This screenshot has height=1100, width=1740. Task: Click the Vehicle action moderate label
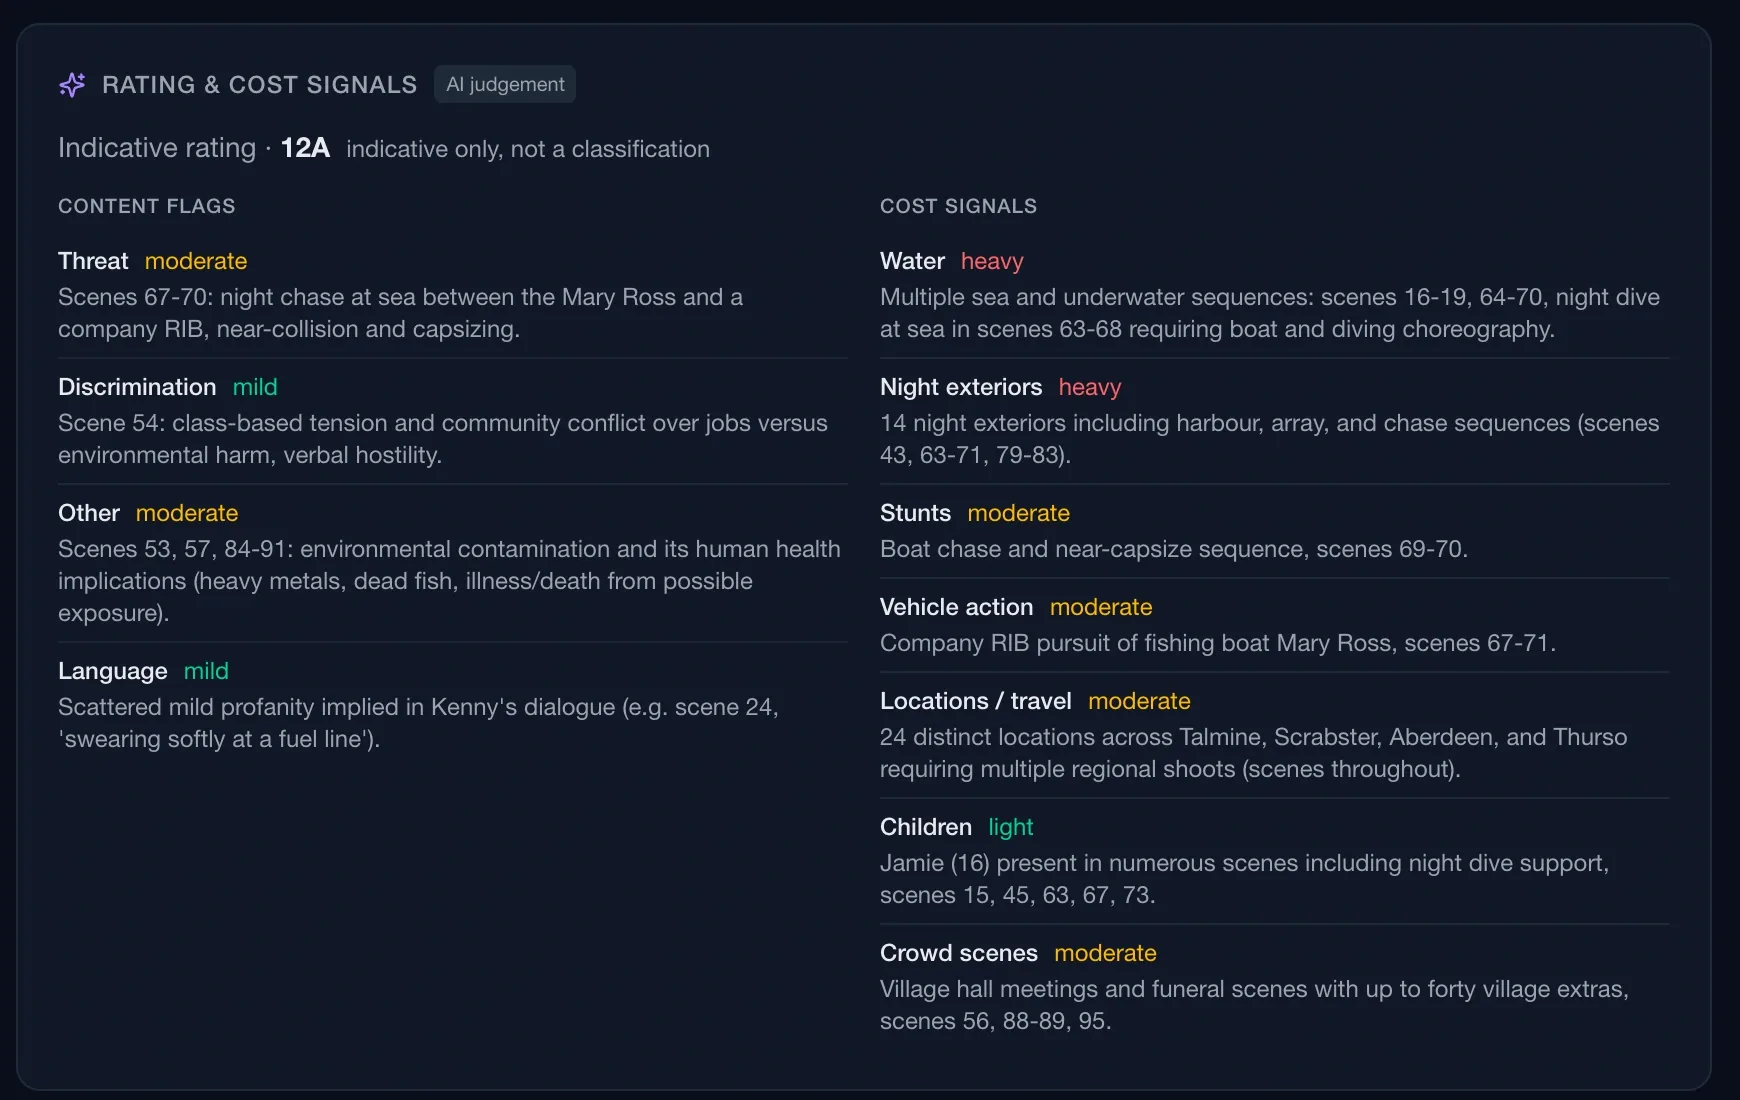[x=1101, y=607]
